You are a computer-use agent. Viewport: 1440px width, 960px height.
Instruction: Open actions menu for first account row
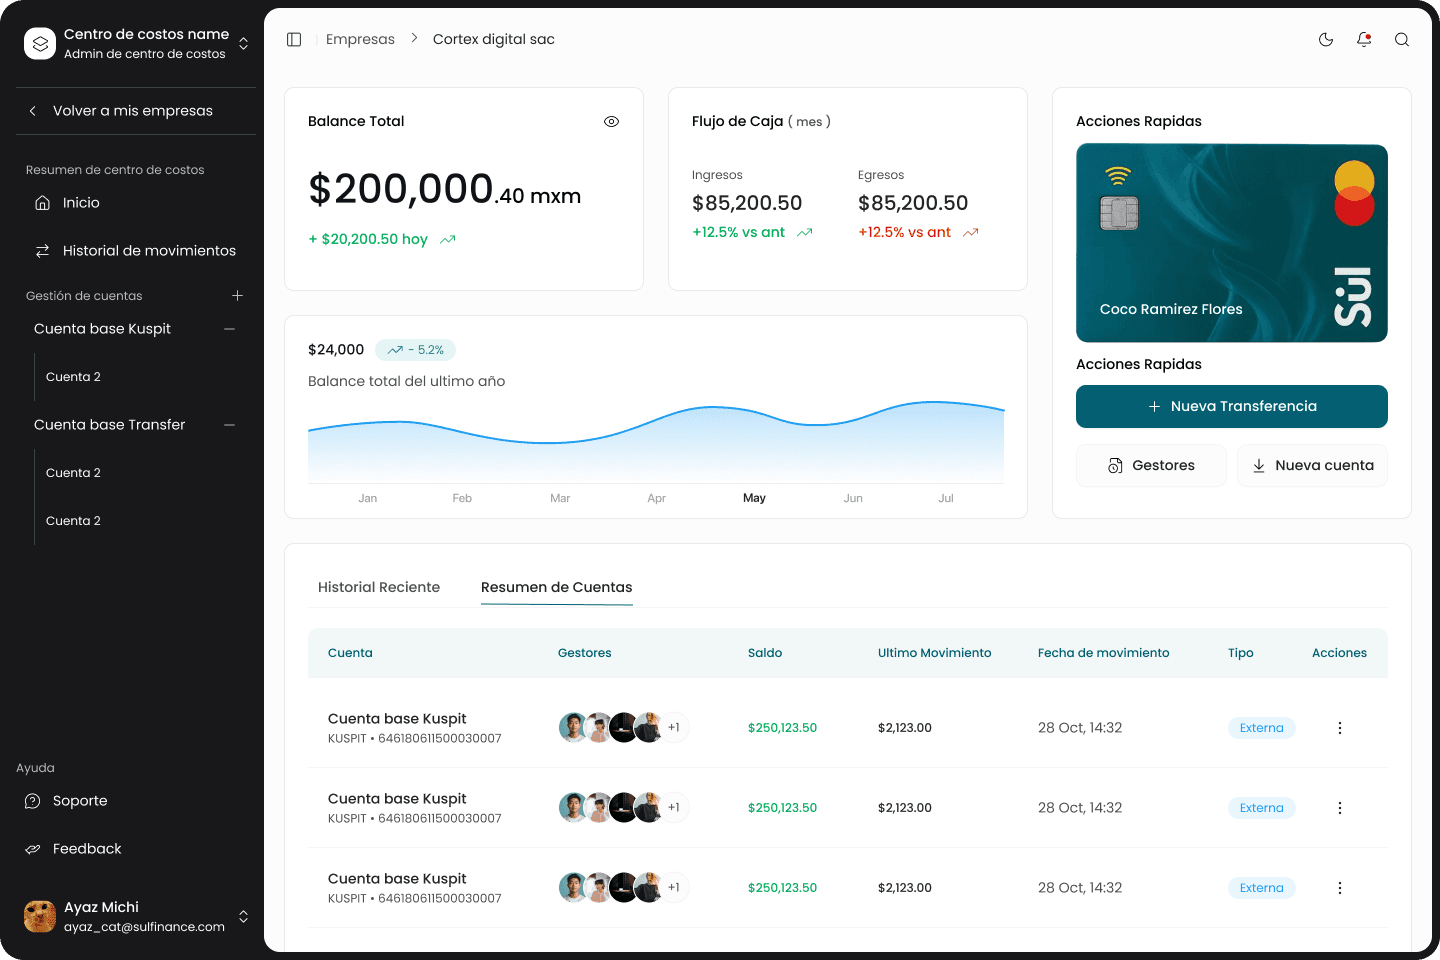coord(1340,728)
